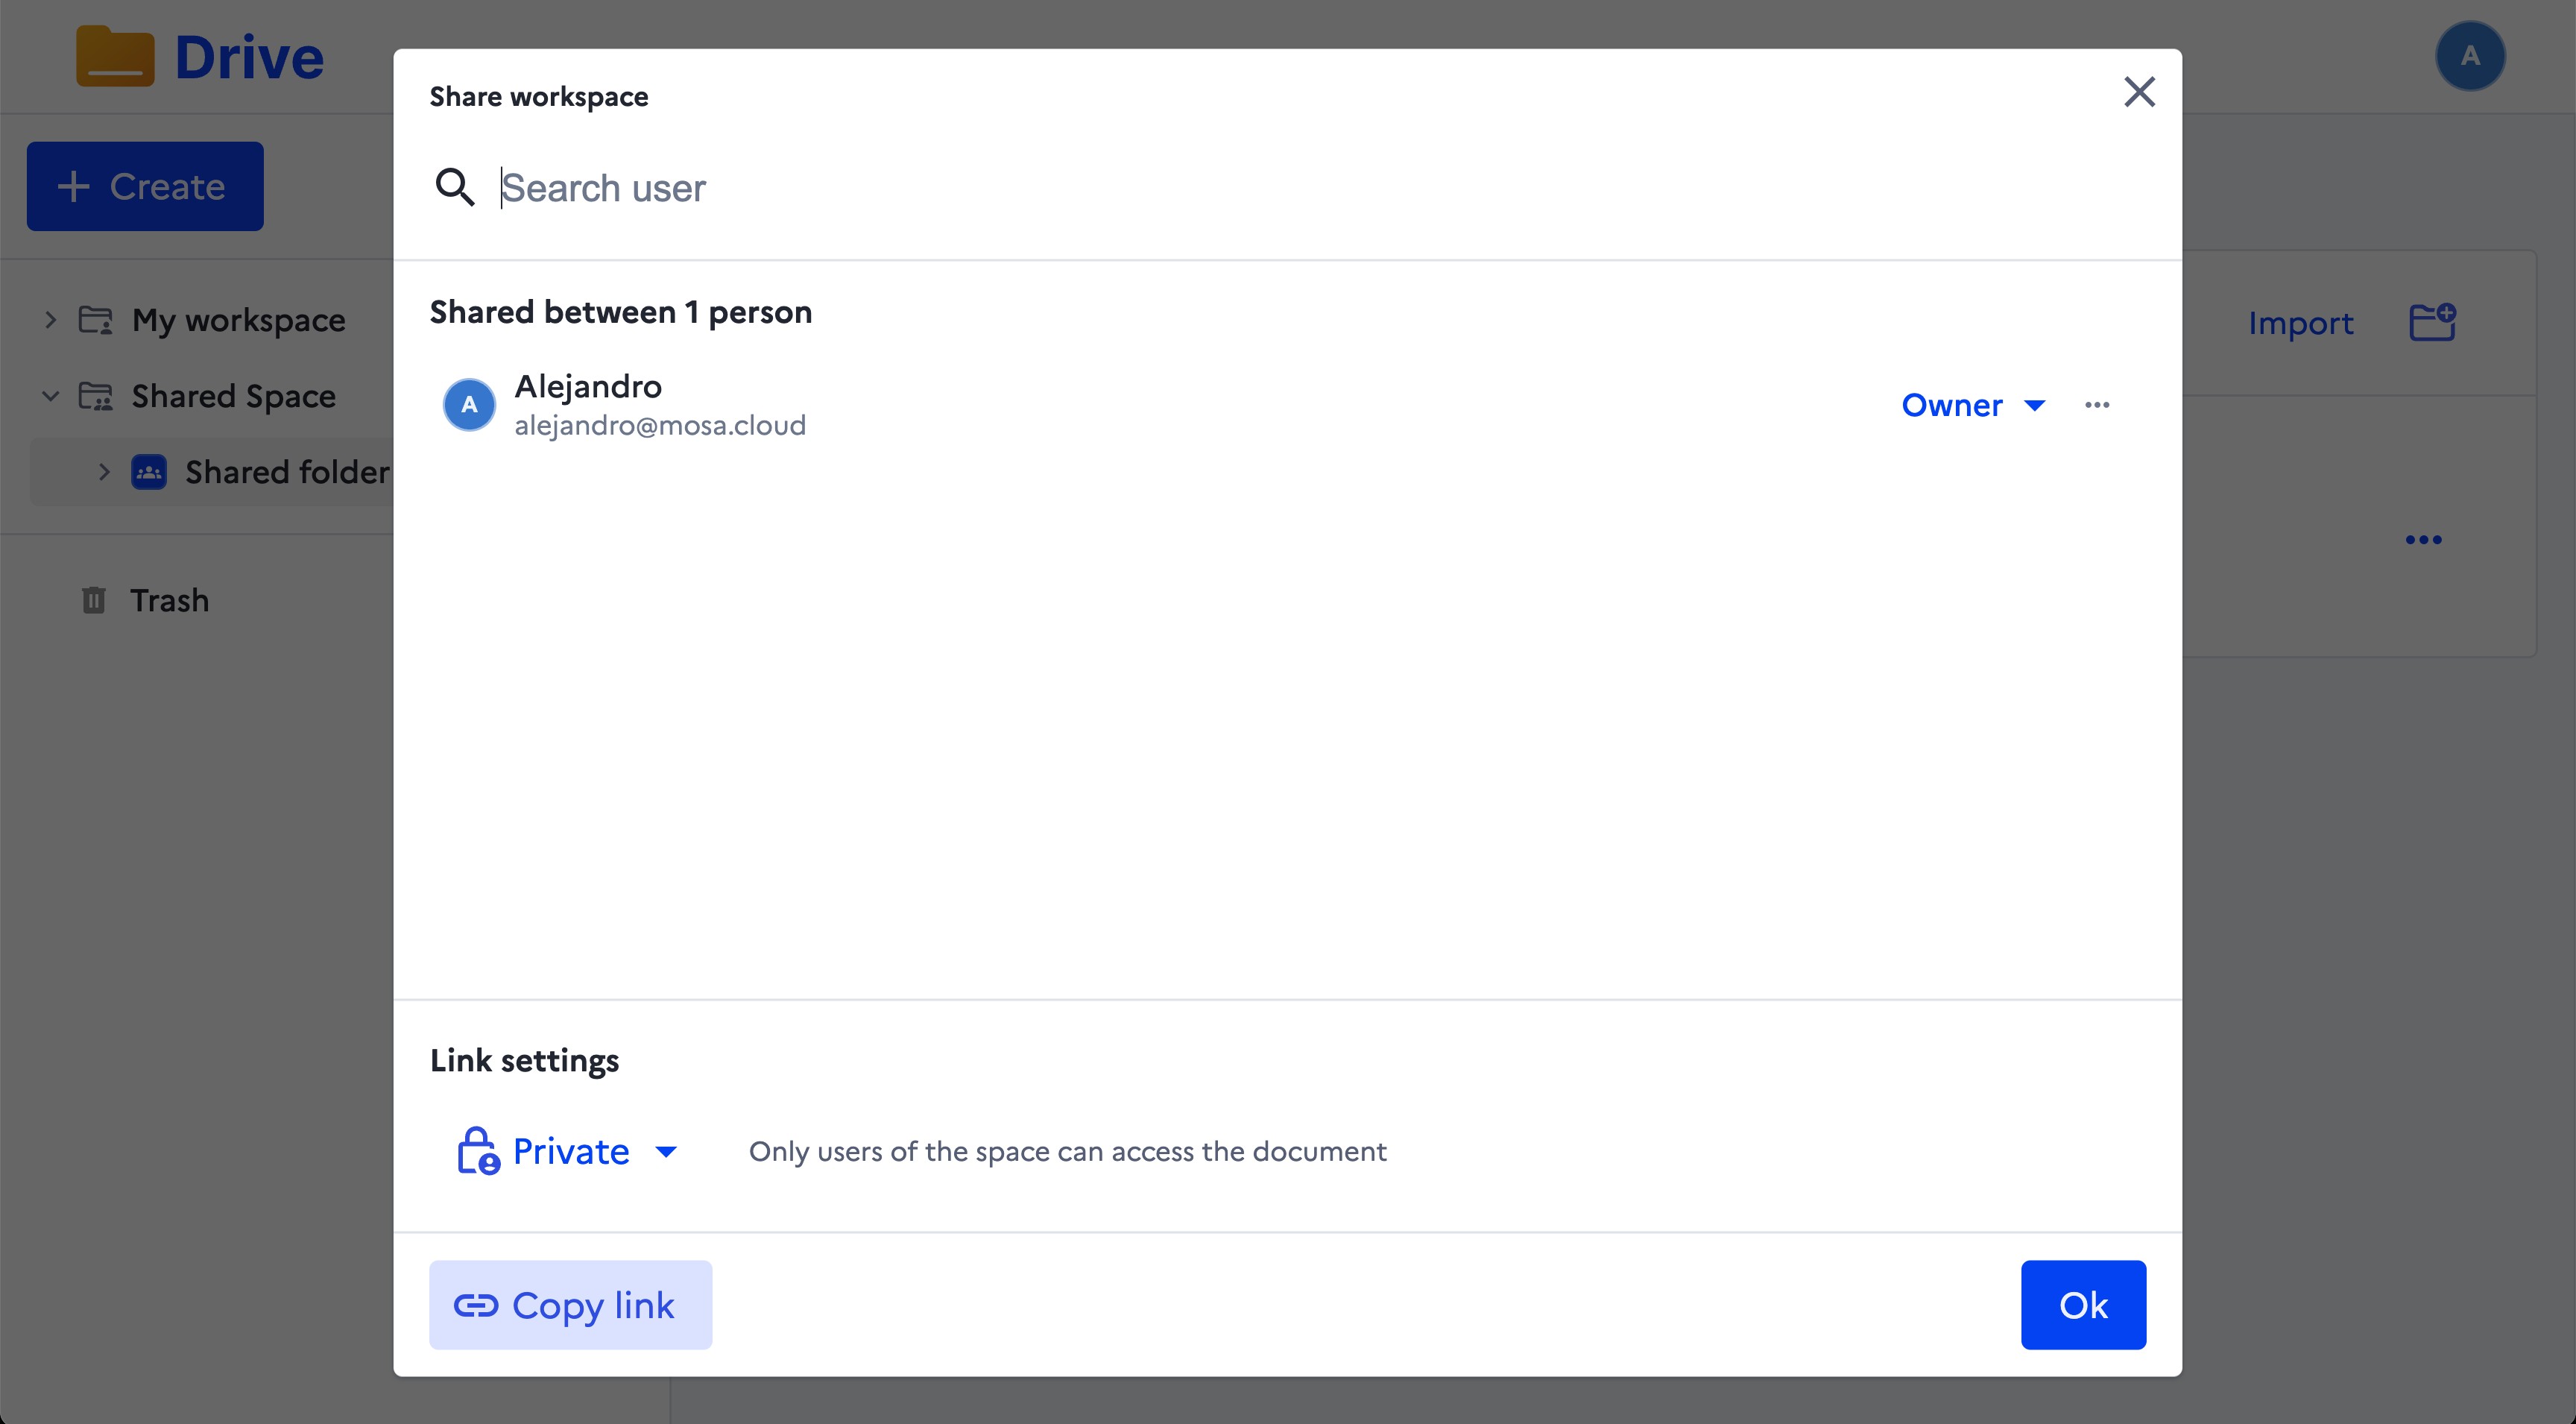This screenshot has width=2576, height=1424.
Task: Click the My workspace folder icon
Action: tap(96, 320)
